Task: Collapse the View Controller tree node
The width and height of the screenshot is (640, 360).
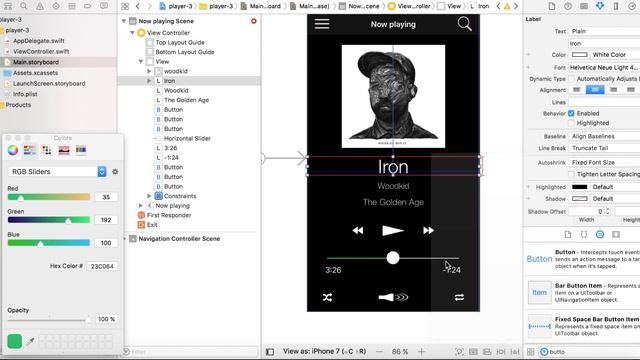Action: tap(132, 33)
